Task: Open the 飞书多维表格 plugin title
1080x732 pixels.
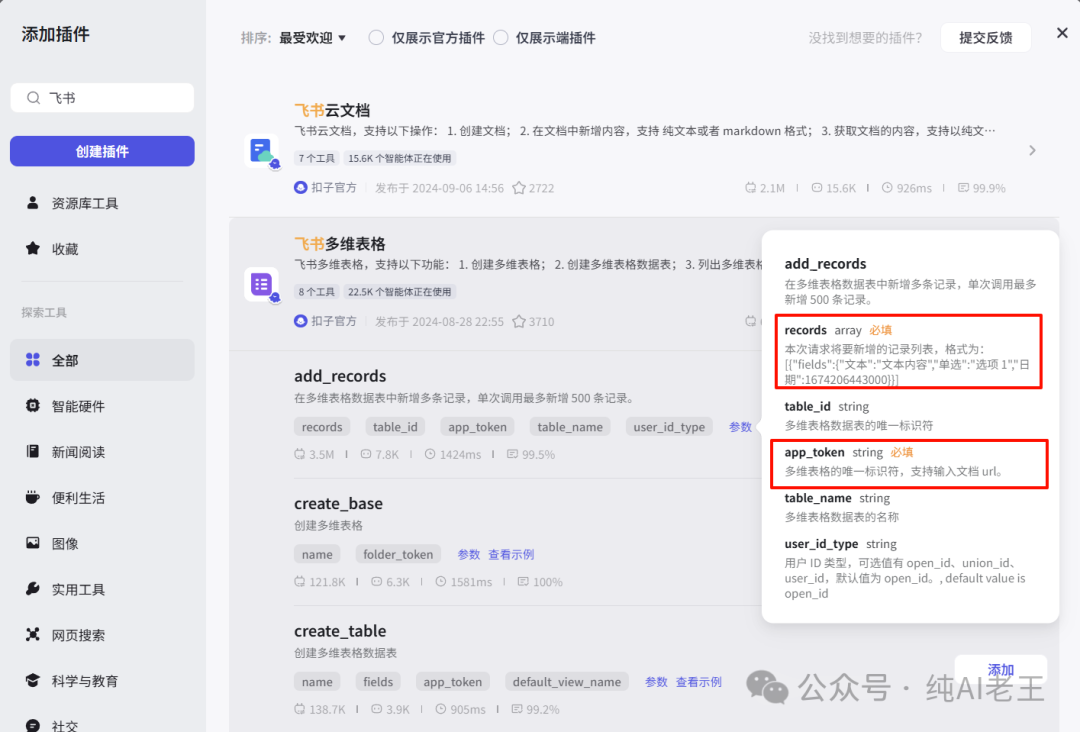Action: (340, 244)
